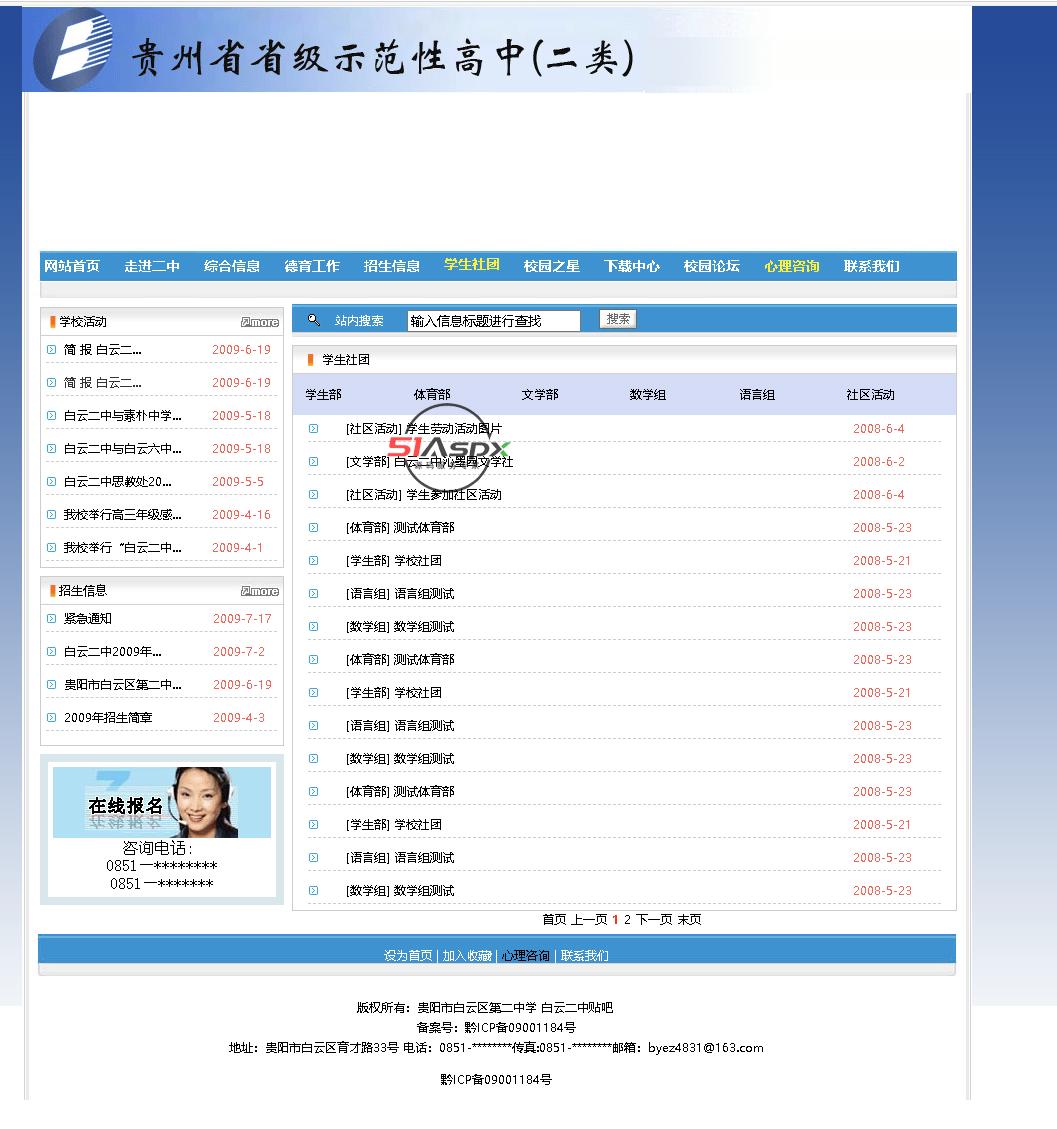Select 学生社团 navigation tab
Viewport: 1057px width, 1129px height.
coord(472,264)
